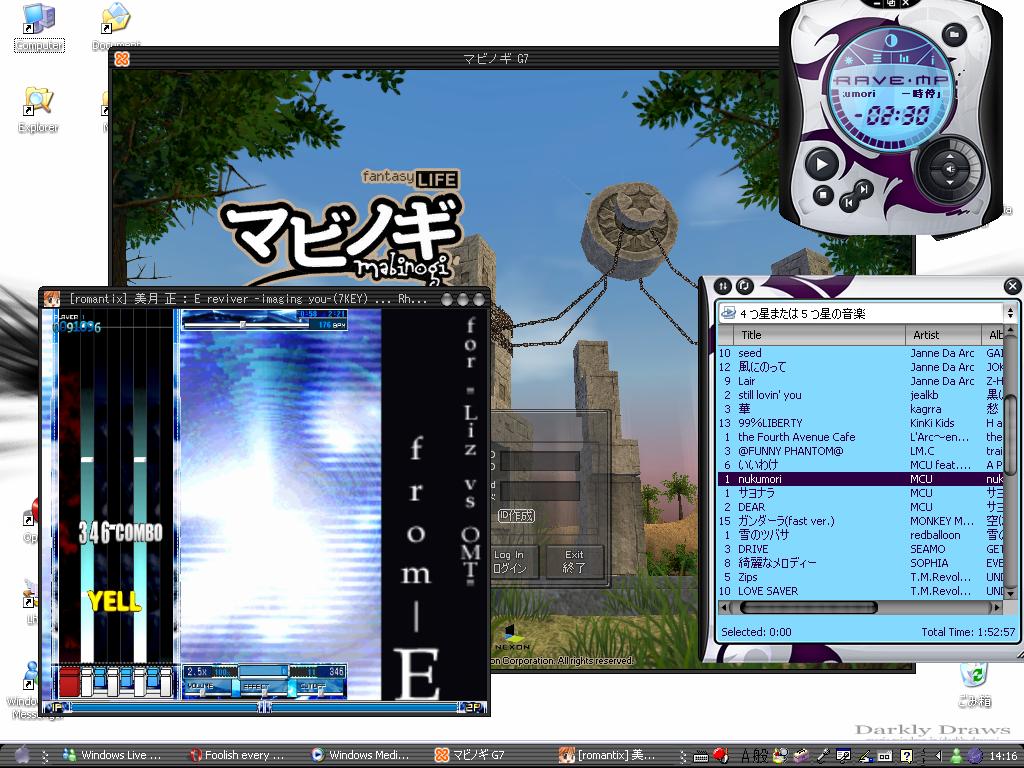The height and width of the screenshot is (768, 1024).
Task: Raise volume using the up arrow on the dial
Action: (x=950, y=156)
